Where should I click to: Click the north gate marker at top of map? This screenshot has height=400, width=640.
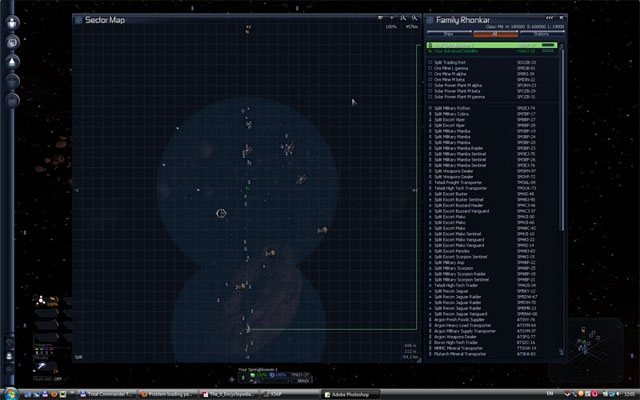point(248,29)
